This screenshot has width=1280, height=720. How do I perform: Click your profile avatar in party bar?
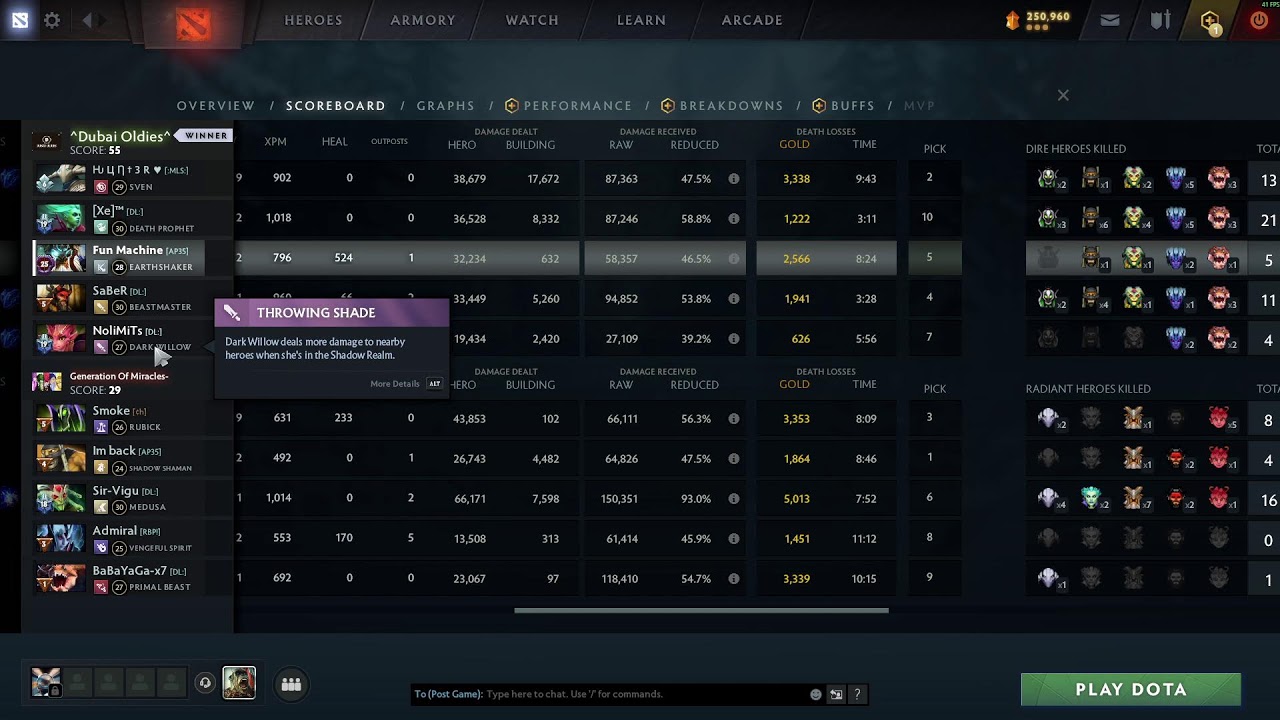46,683
